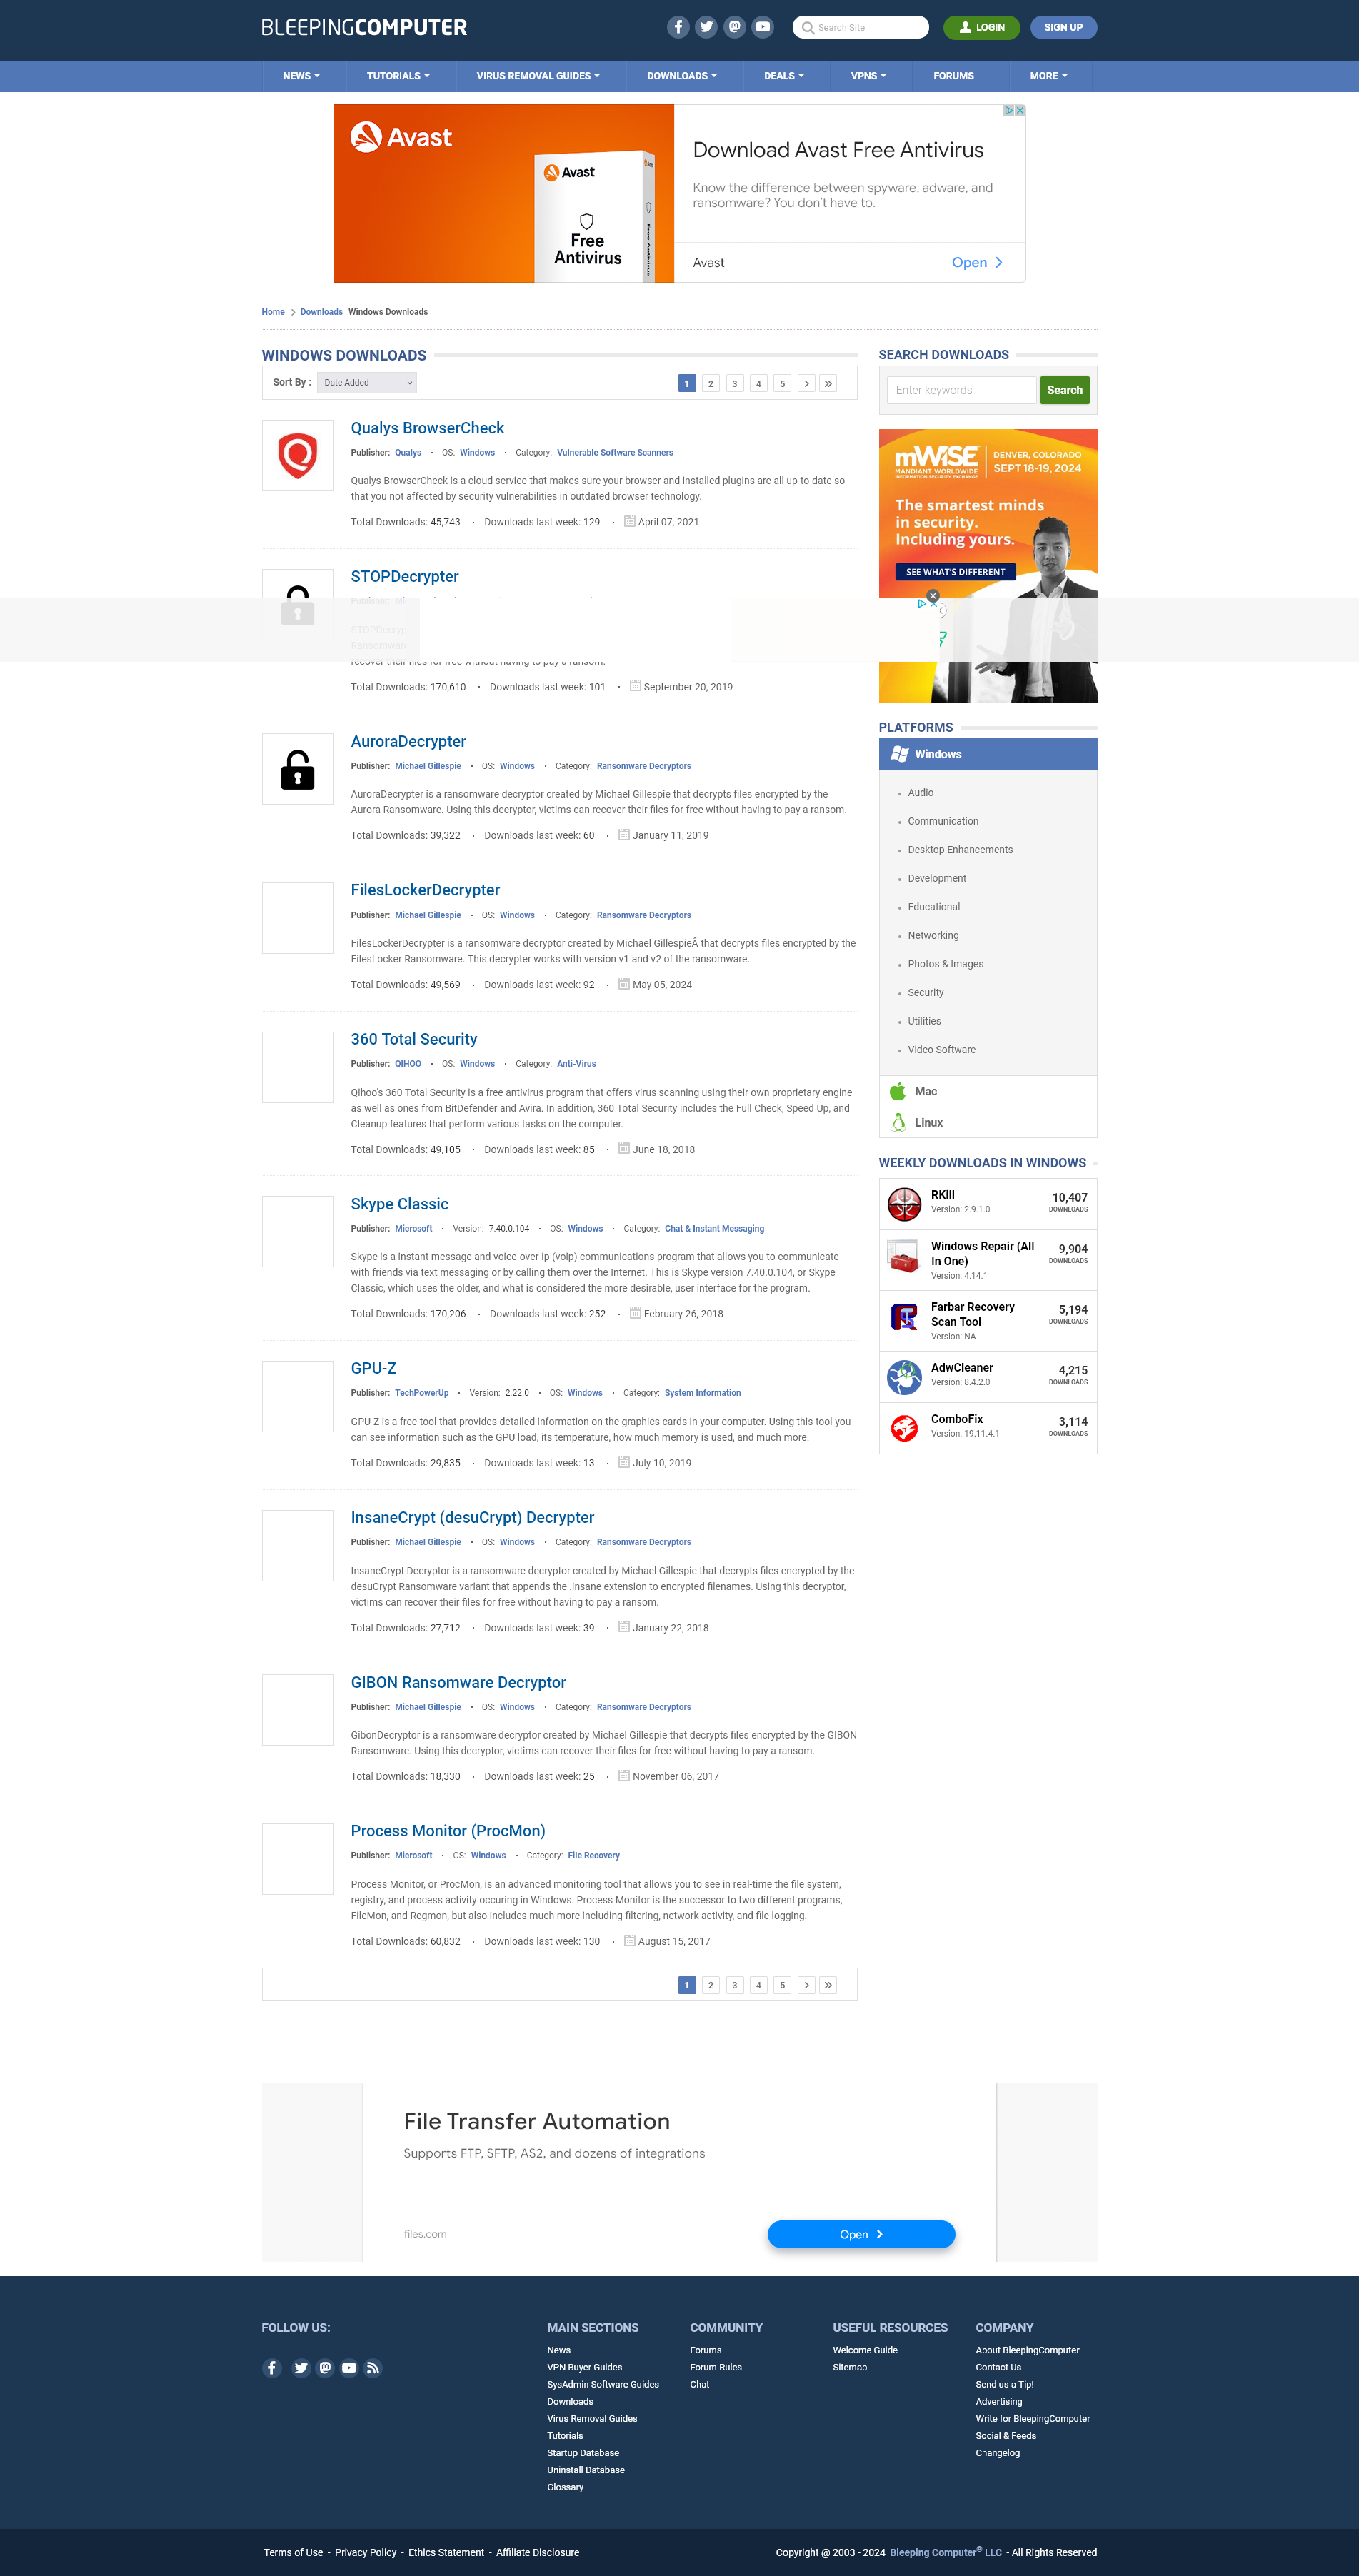Click the ComboFix icon
The width and height of the screenshot is (1359, 2576).
[904, 1428]
